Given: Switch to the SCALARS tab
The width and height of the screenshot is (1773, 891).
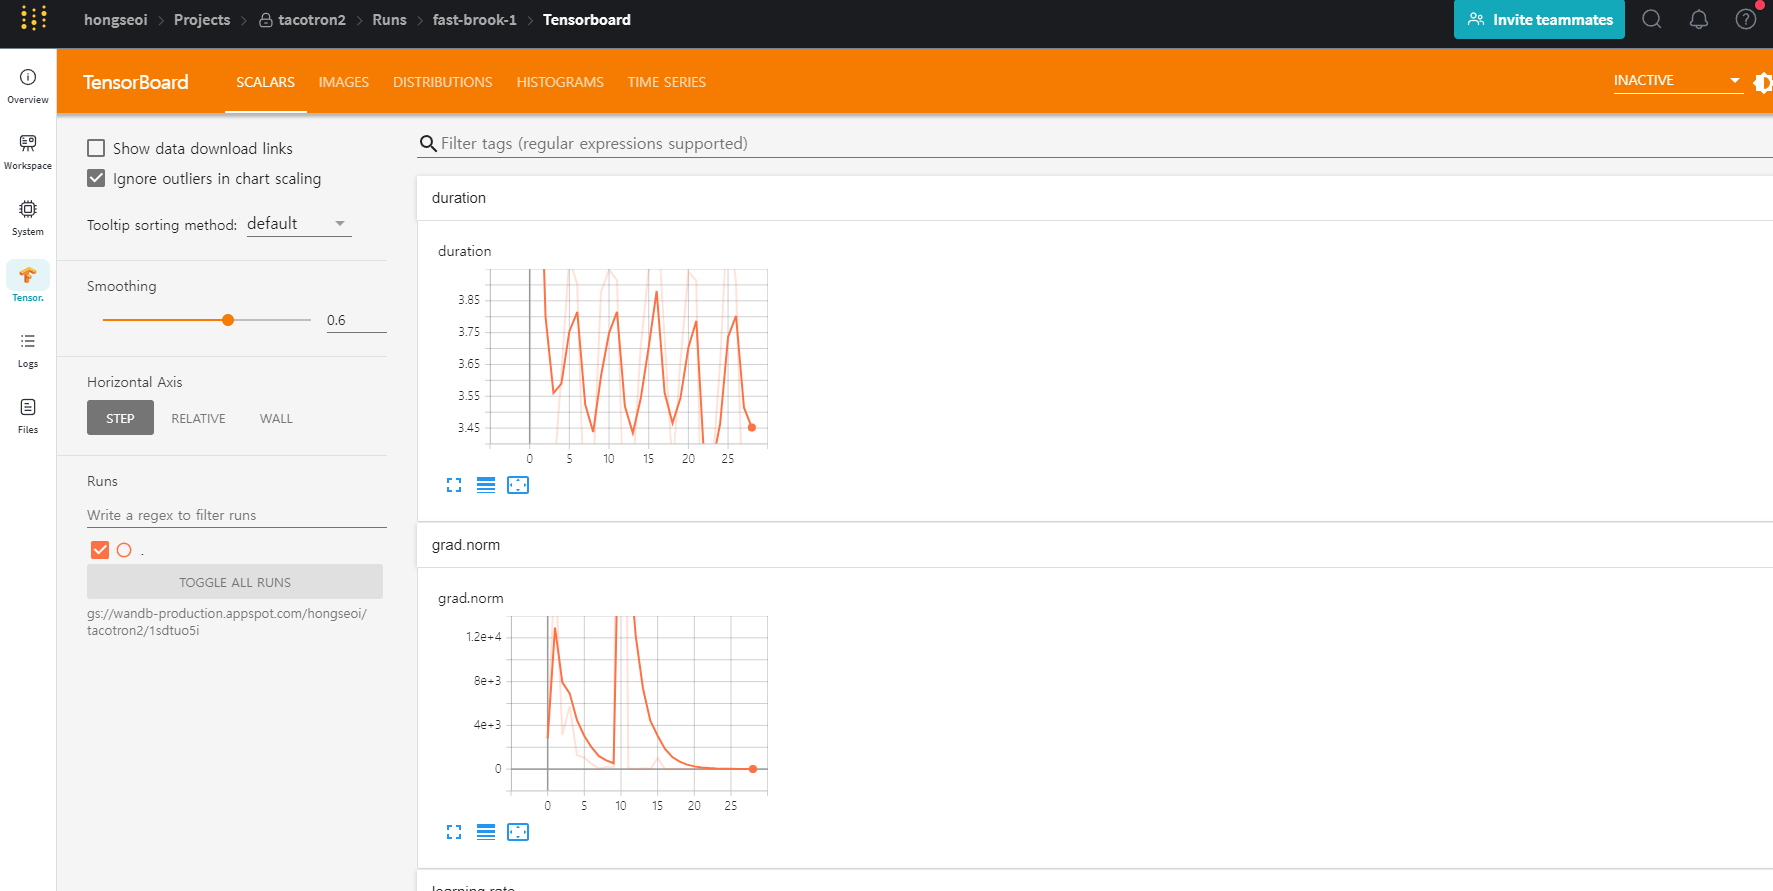Looking at the screenshot, I should click(x=265, y=82).
